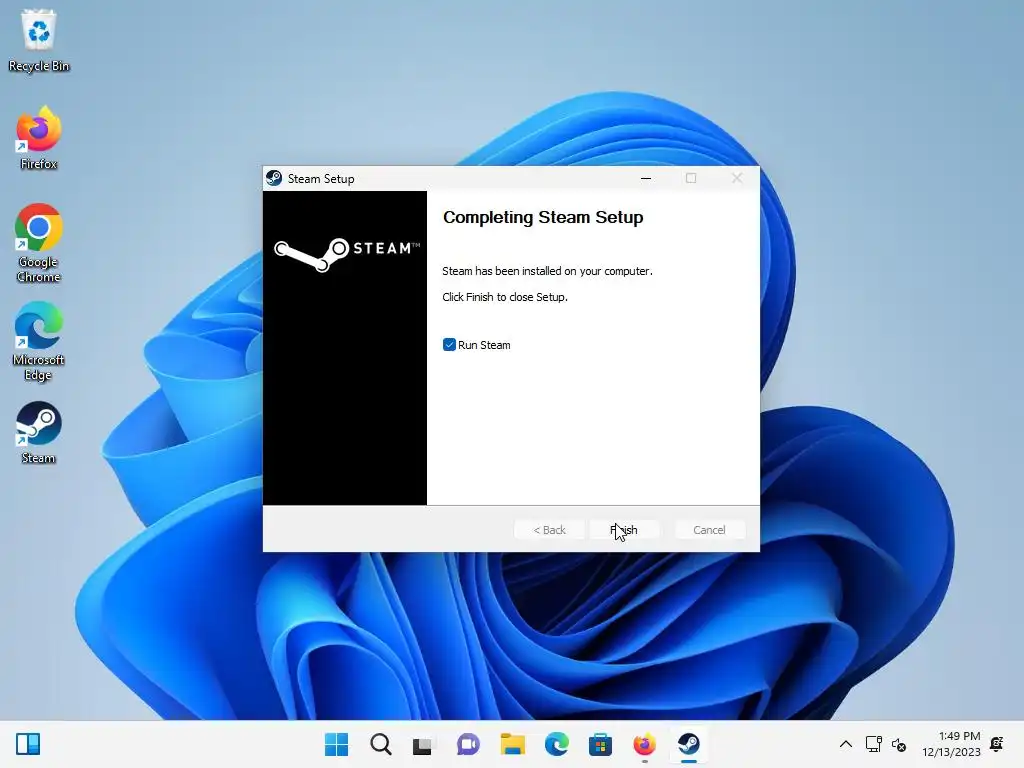Select the Microsoft Edge desktop shortcut
The image size is (1024, 768).
[x=39, y=341]
